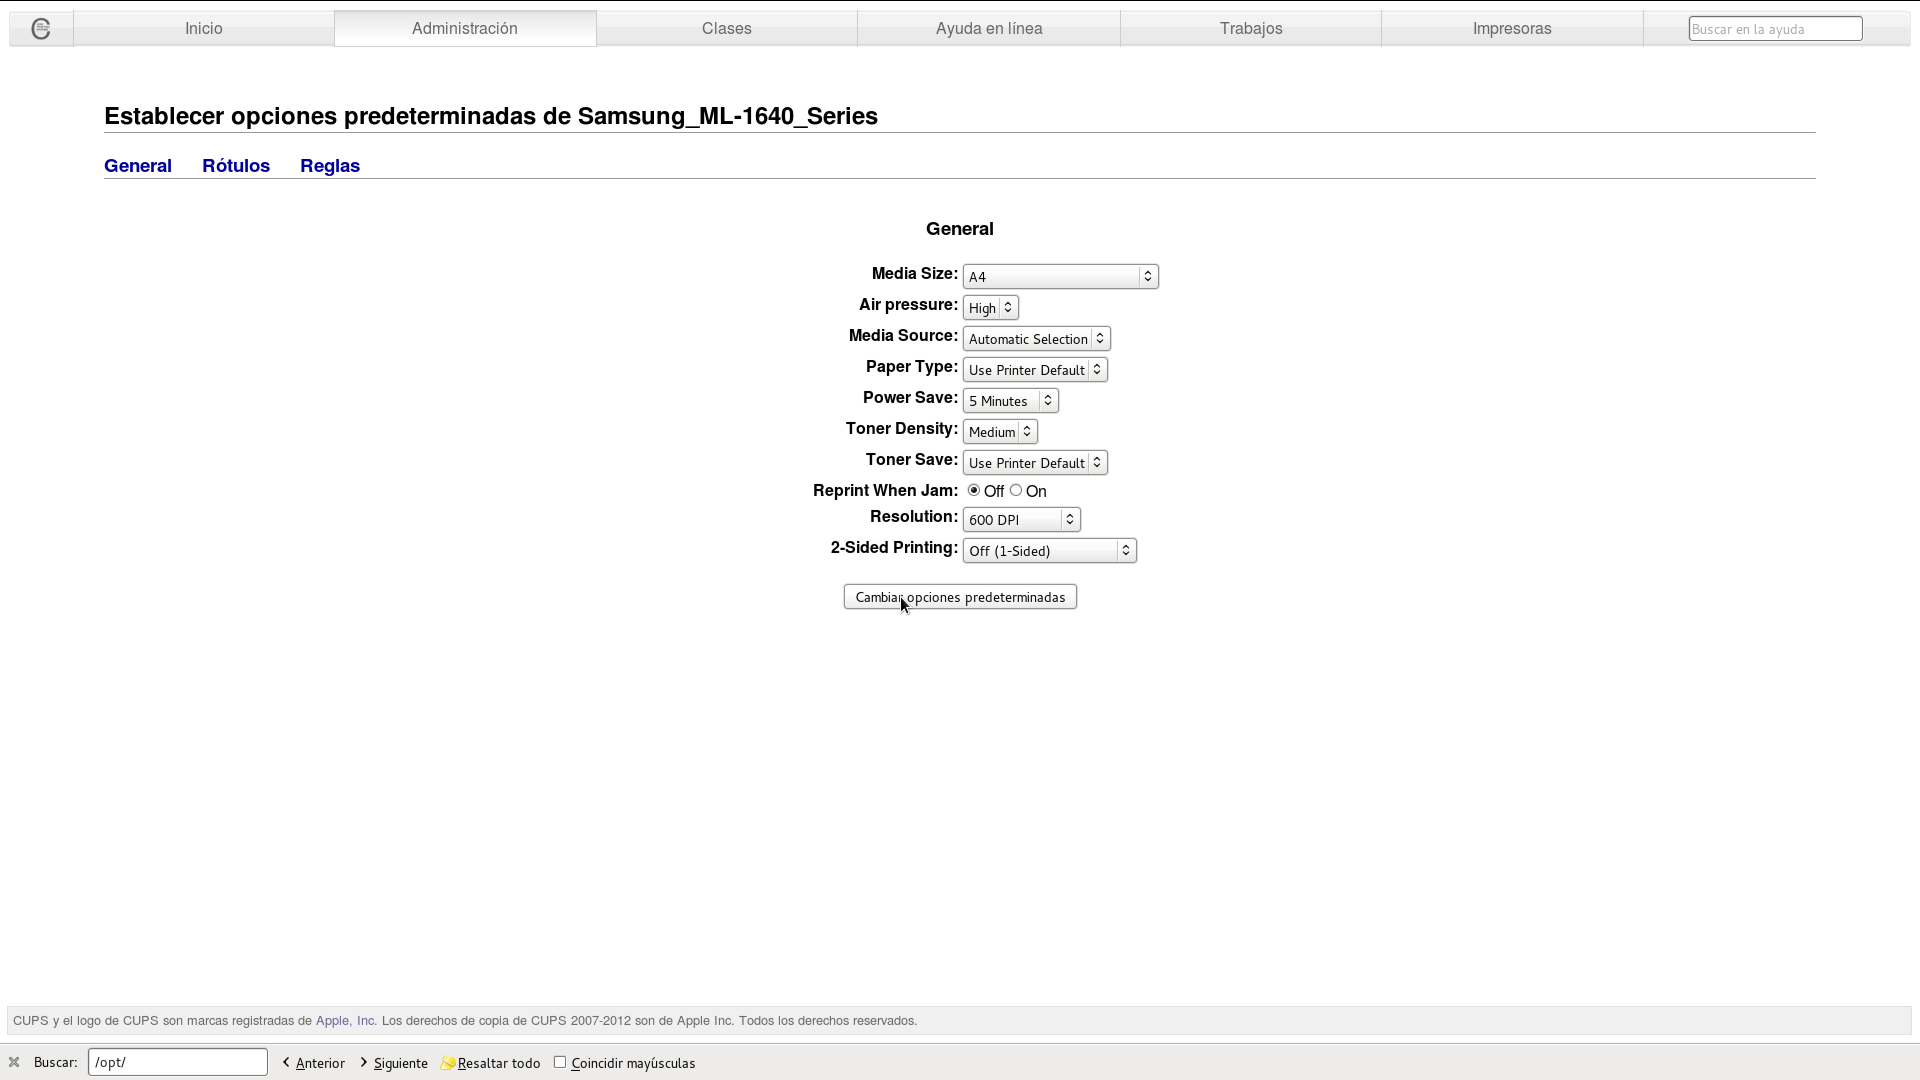
Task: Focus the Buscar en la ayuda field
Action: [x=1775, y=29]
